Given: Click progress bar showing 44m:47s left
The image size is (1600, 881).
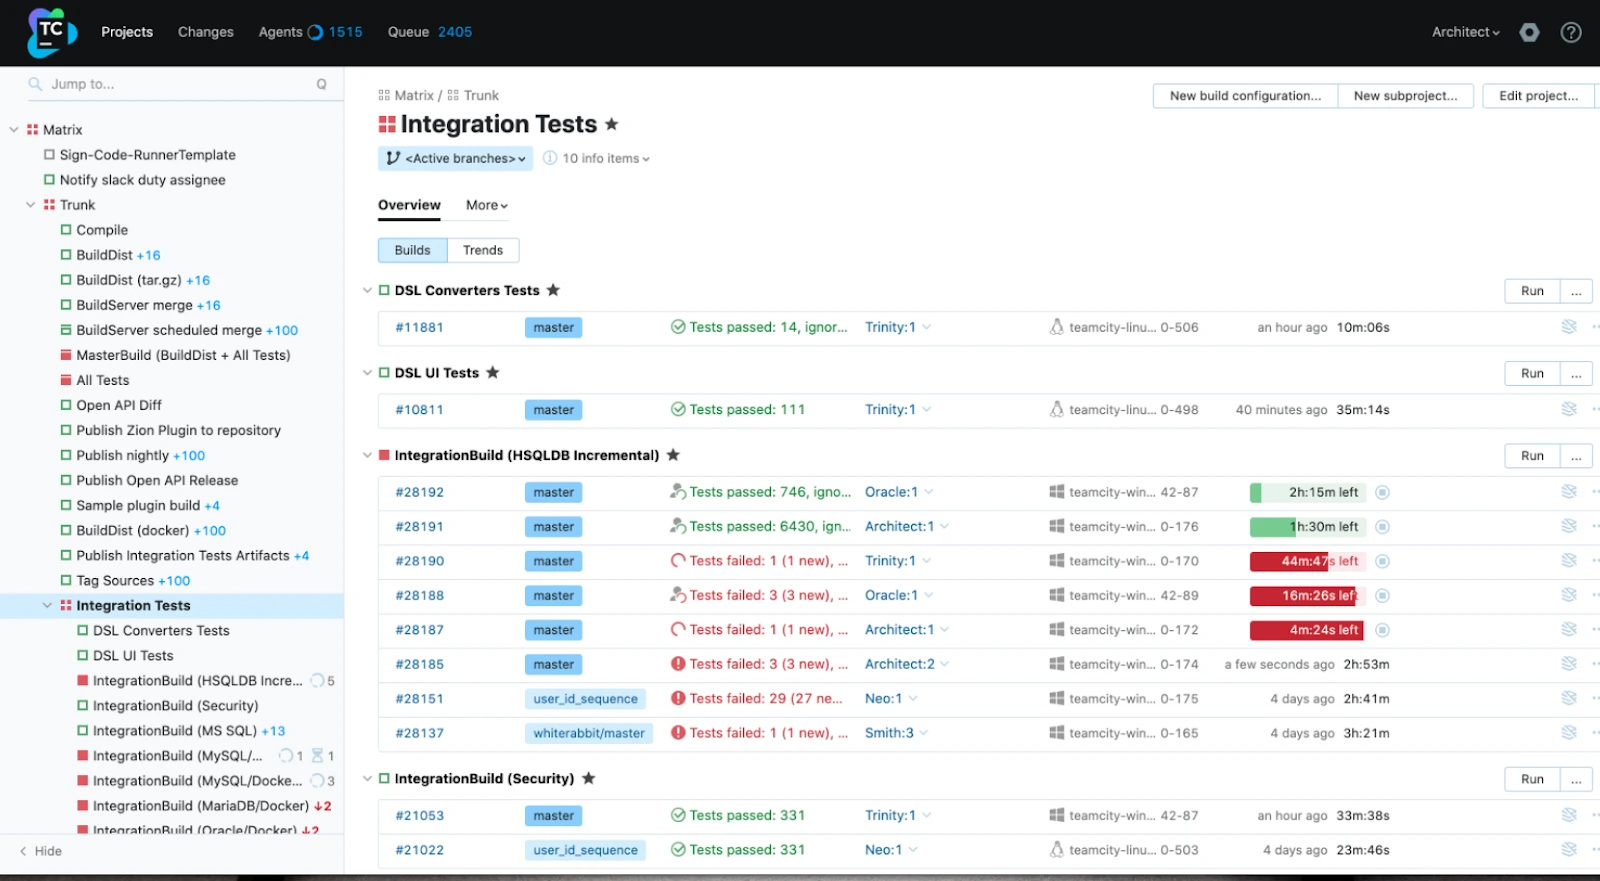Looking at the screenshot, I should 1309,561.
